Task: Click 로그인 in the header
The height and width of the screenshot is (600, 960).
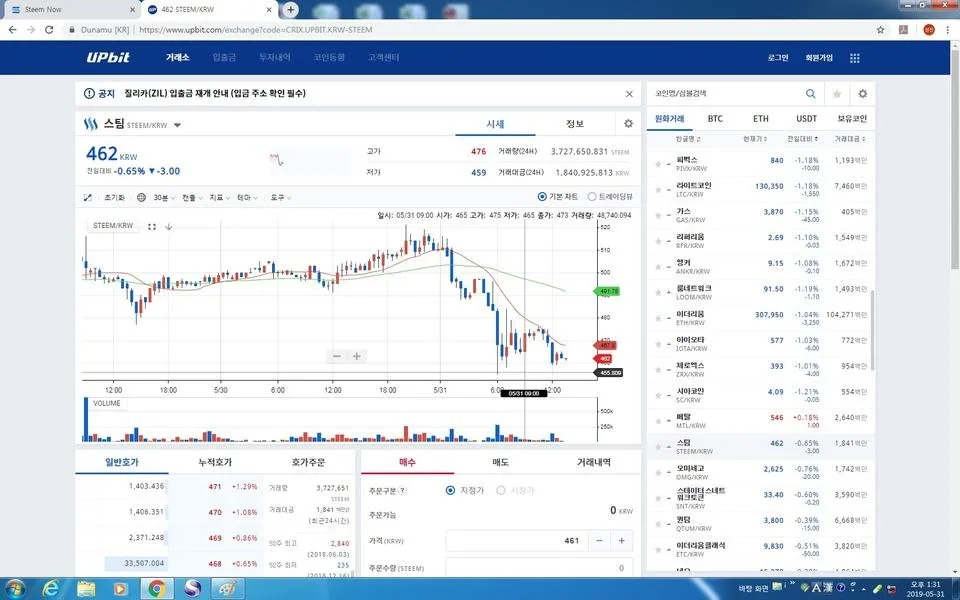Action: (778, 58)
